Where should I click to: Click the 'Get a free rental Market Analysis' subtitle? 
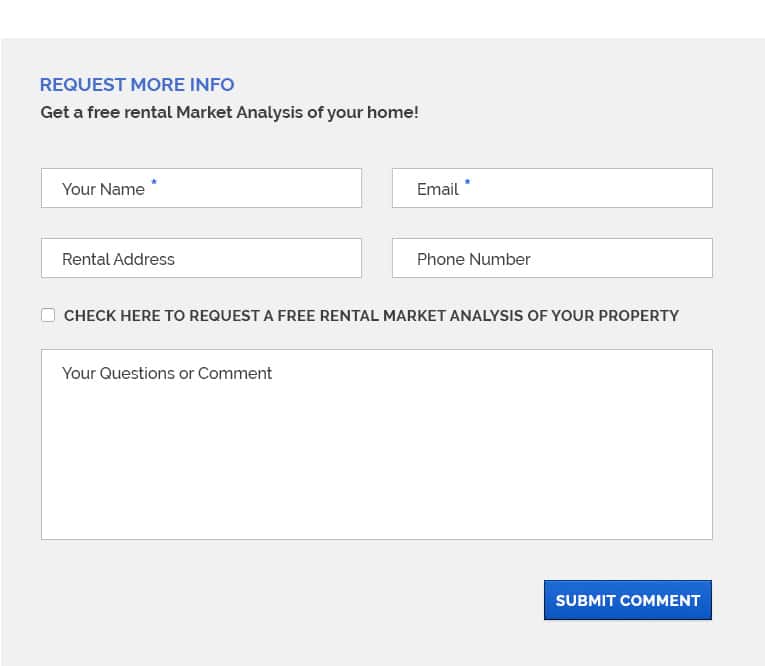pyautogui.click(x=229, y=113)
